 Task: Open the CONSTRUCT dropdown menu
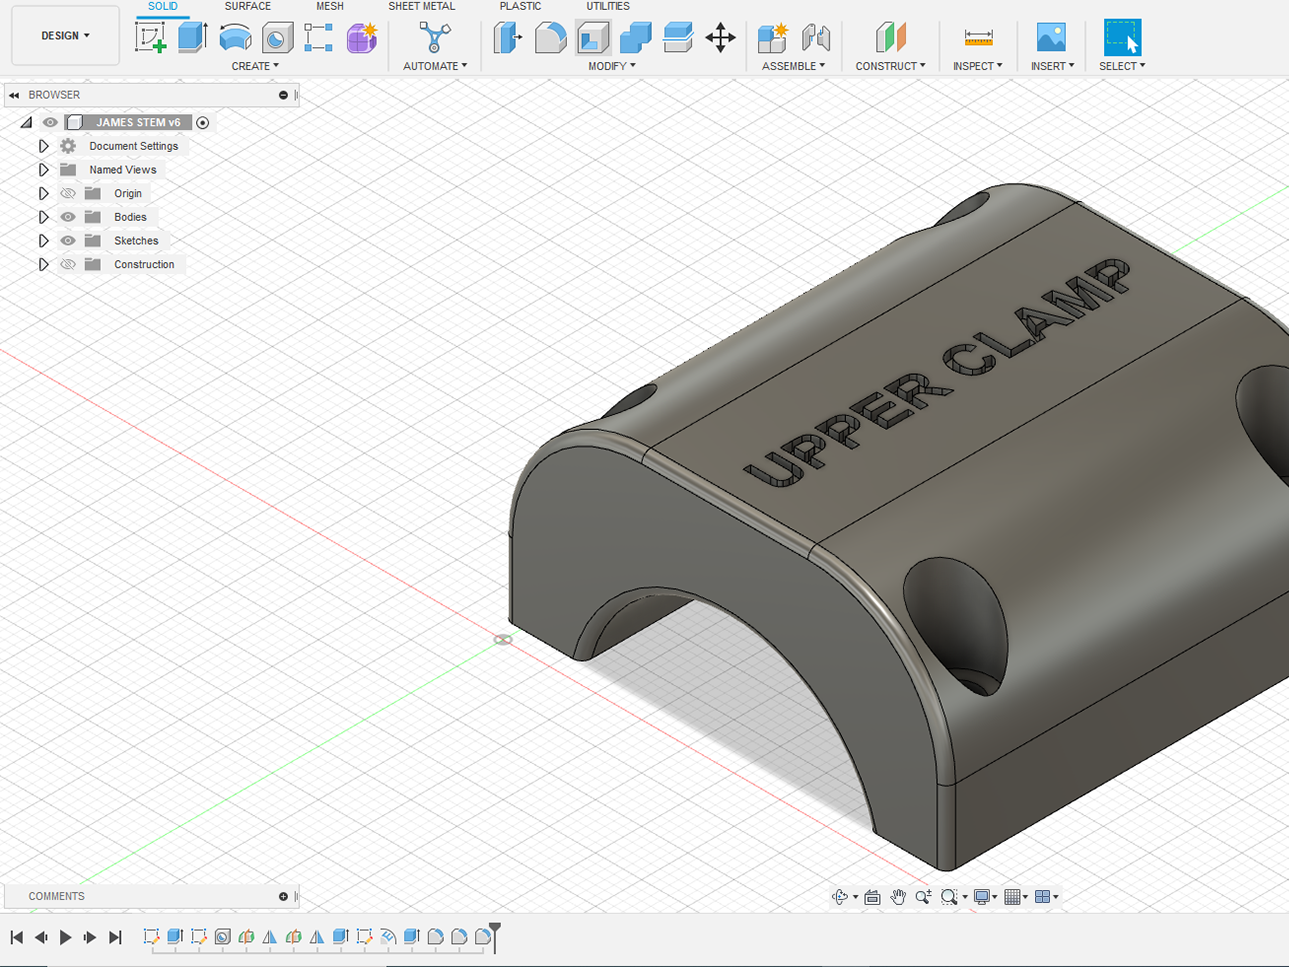tap(890, 66)
